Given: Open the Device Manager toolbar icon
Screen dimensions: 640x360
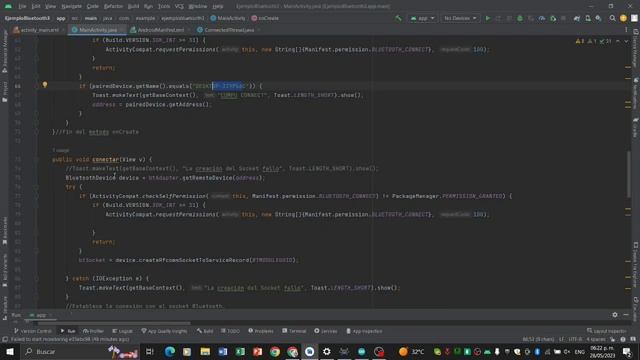Looking at the screenshot, I should tap(588, 18).
